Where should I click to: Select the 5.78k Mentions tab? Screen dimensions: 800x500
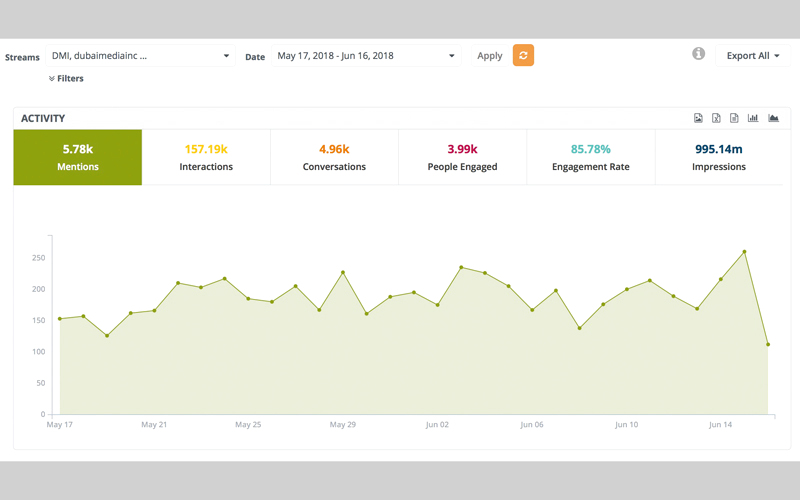(78, 157)
